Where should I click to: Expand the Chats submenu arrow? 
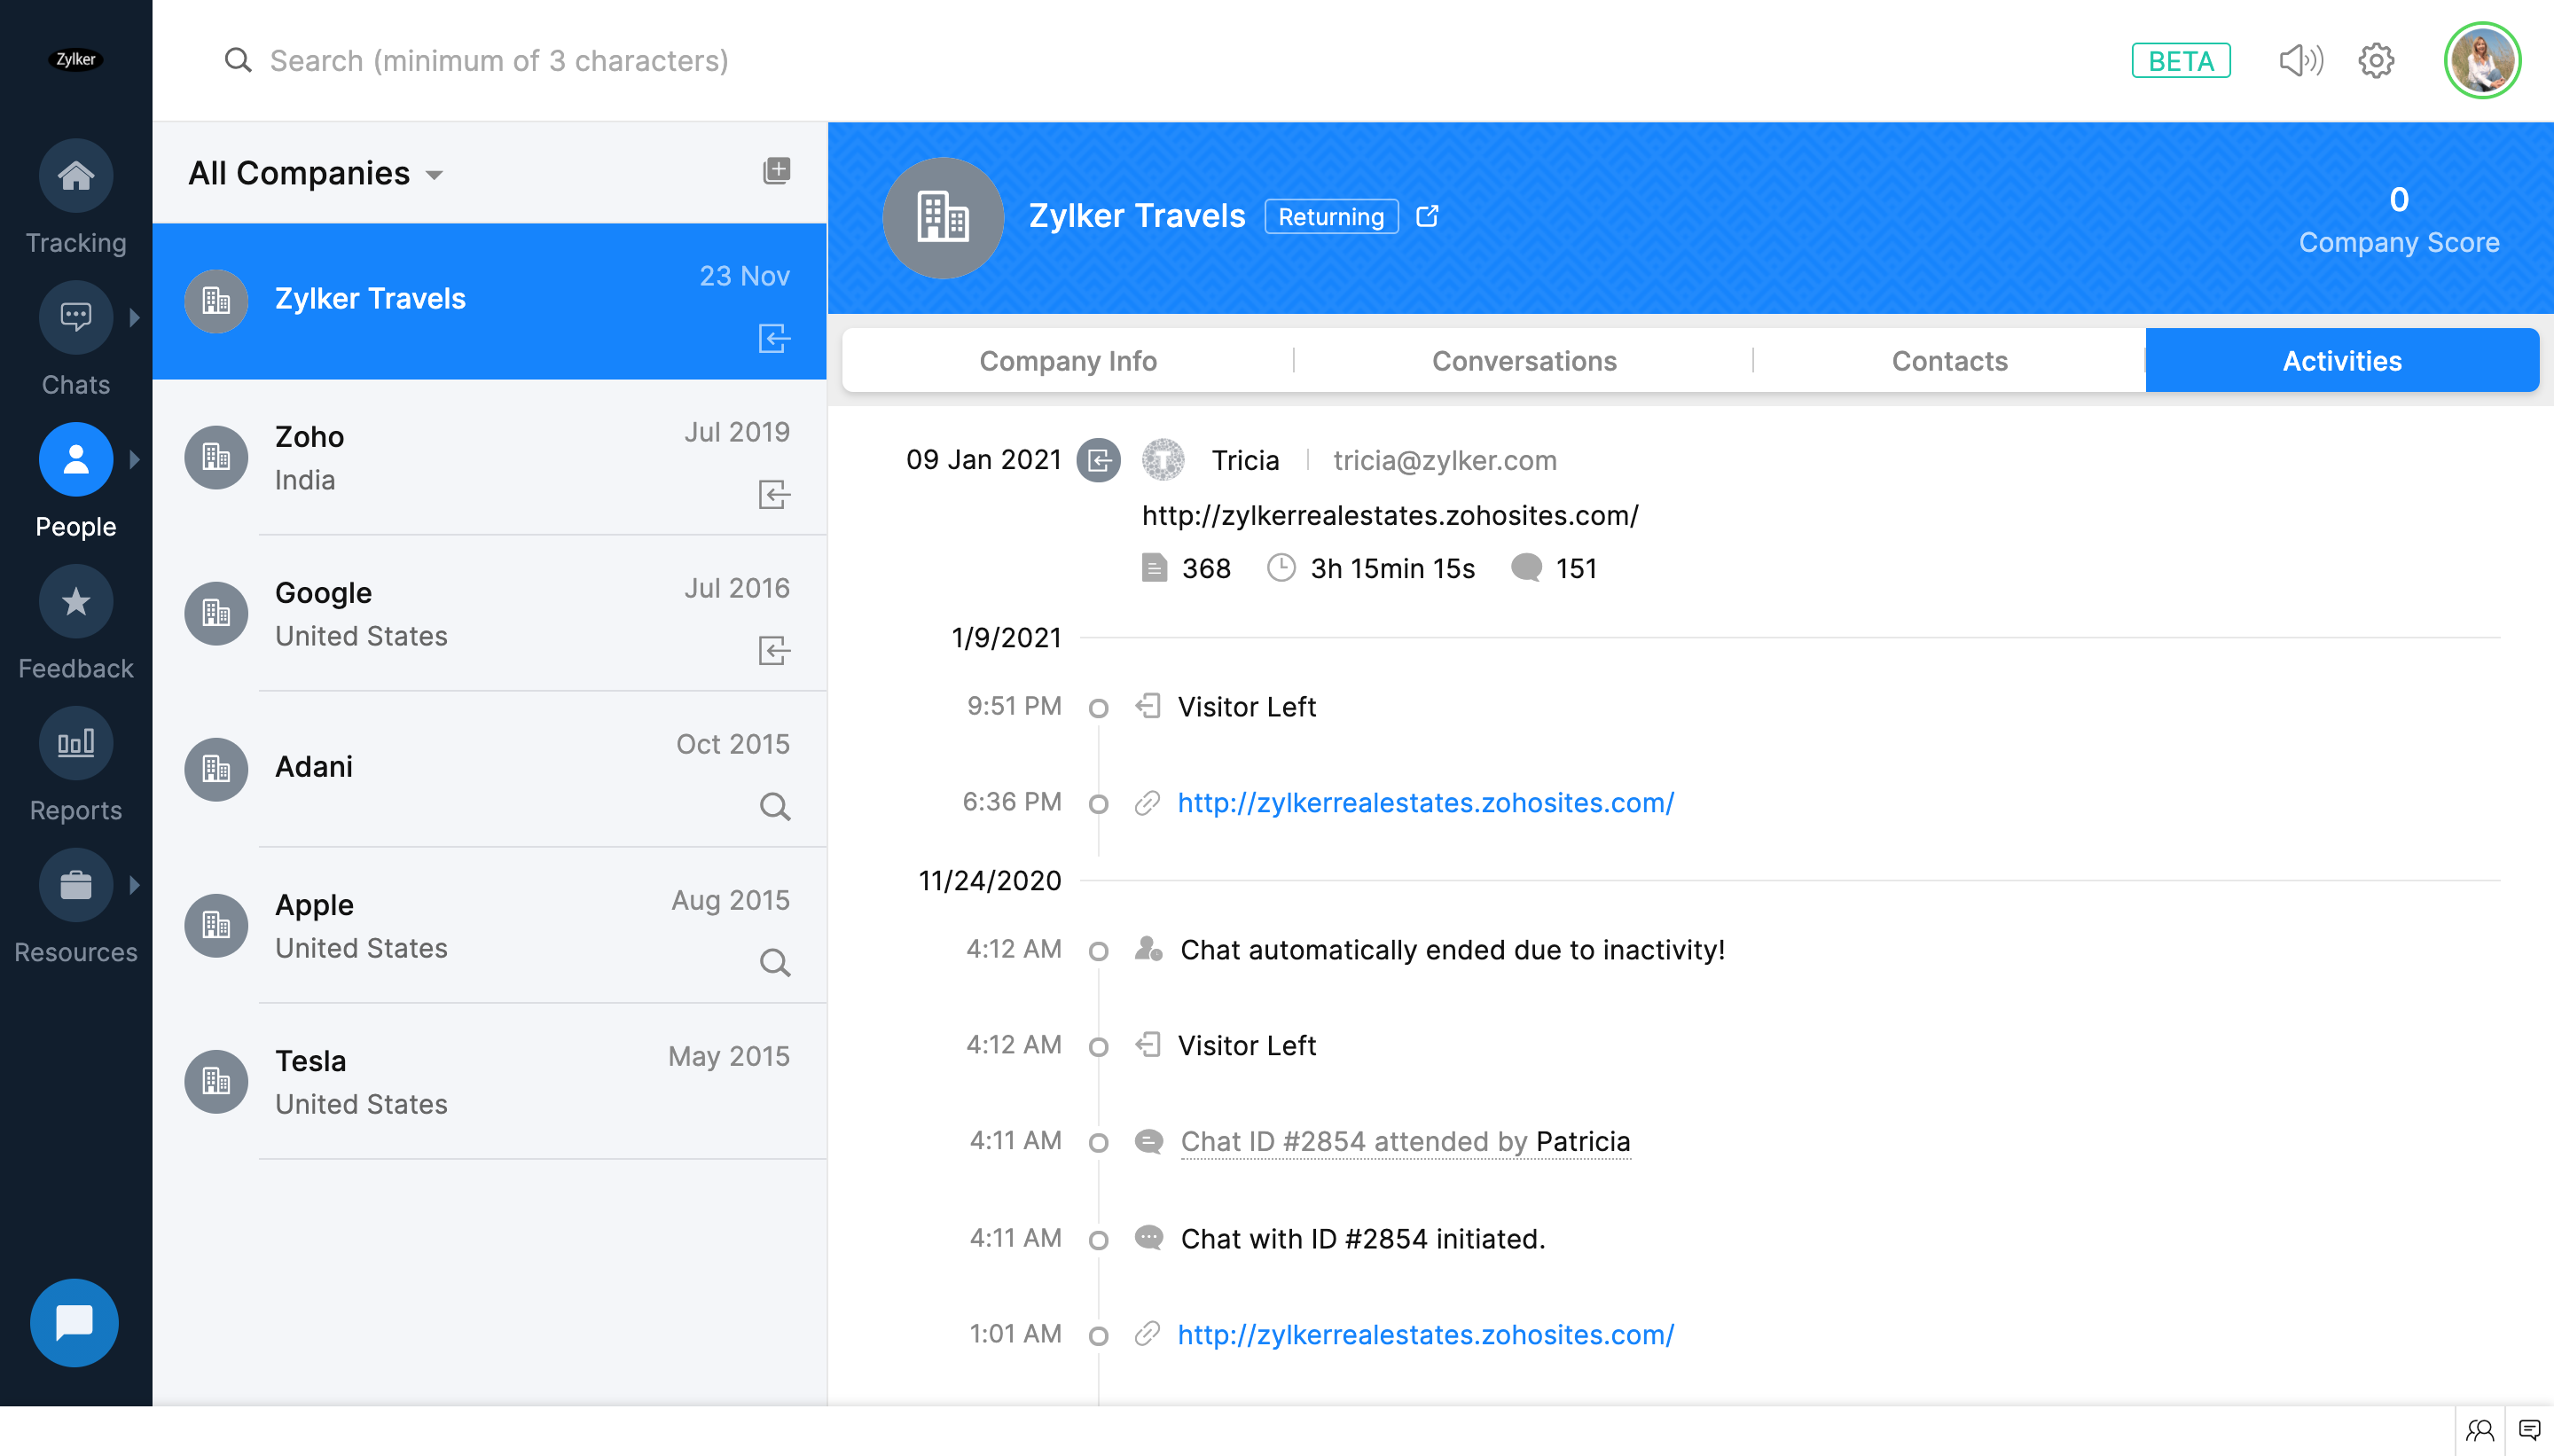pyautogui.click(x=134, y=318)
